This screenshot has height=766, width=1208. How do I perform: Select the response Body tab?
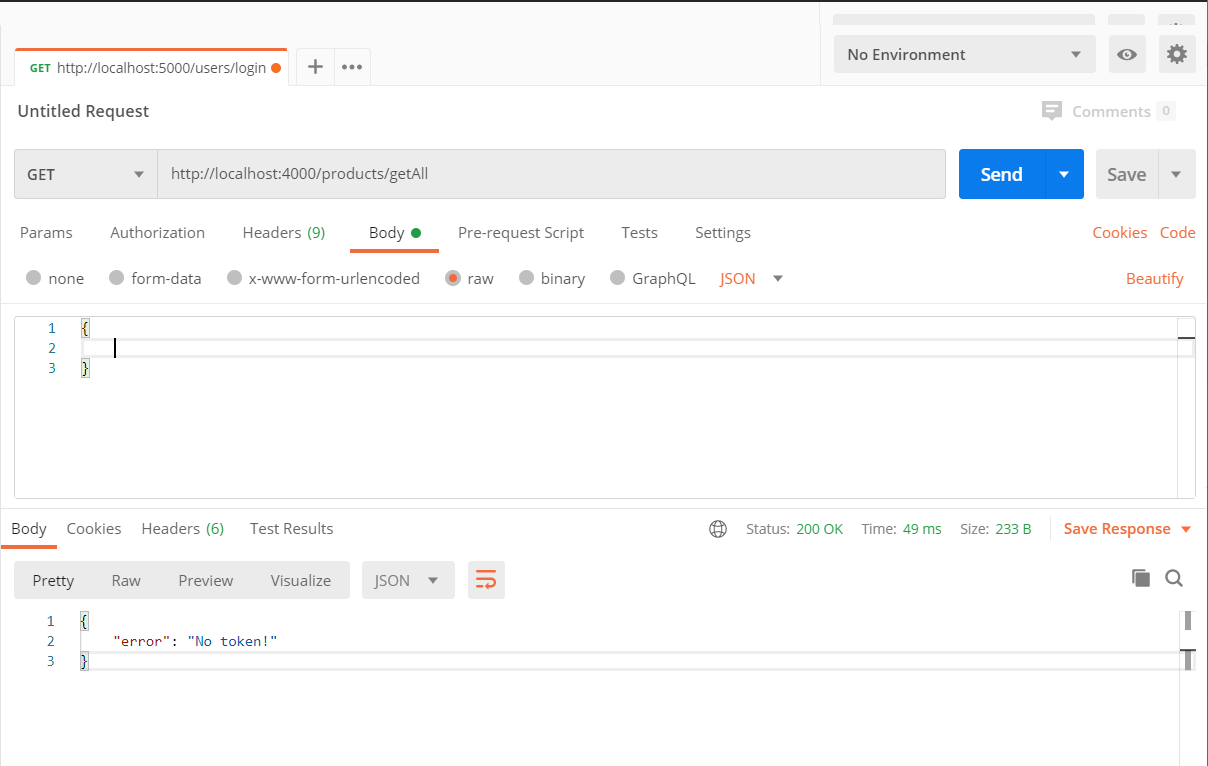tap(29, 528)
